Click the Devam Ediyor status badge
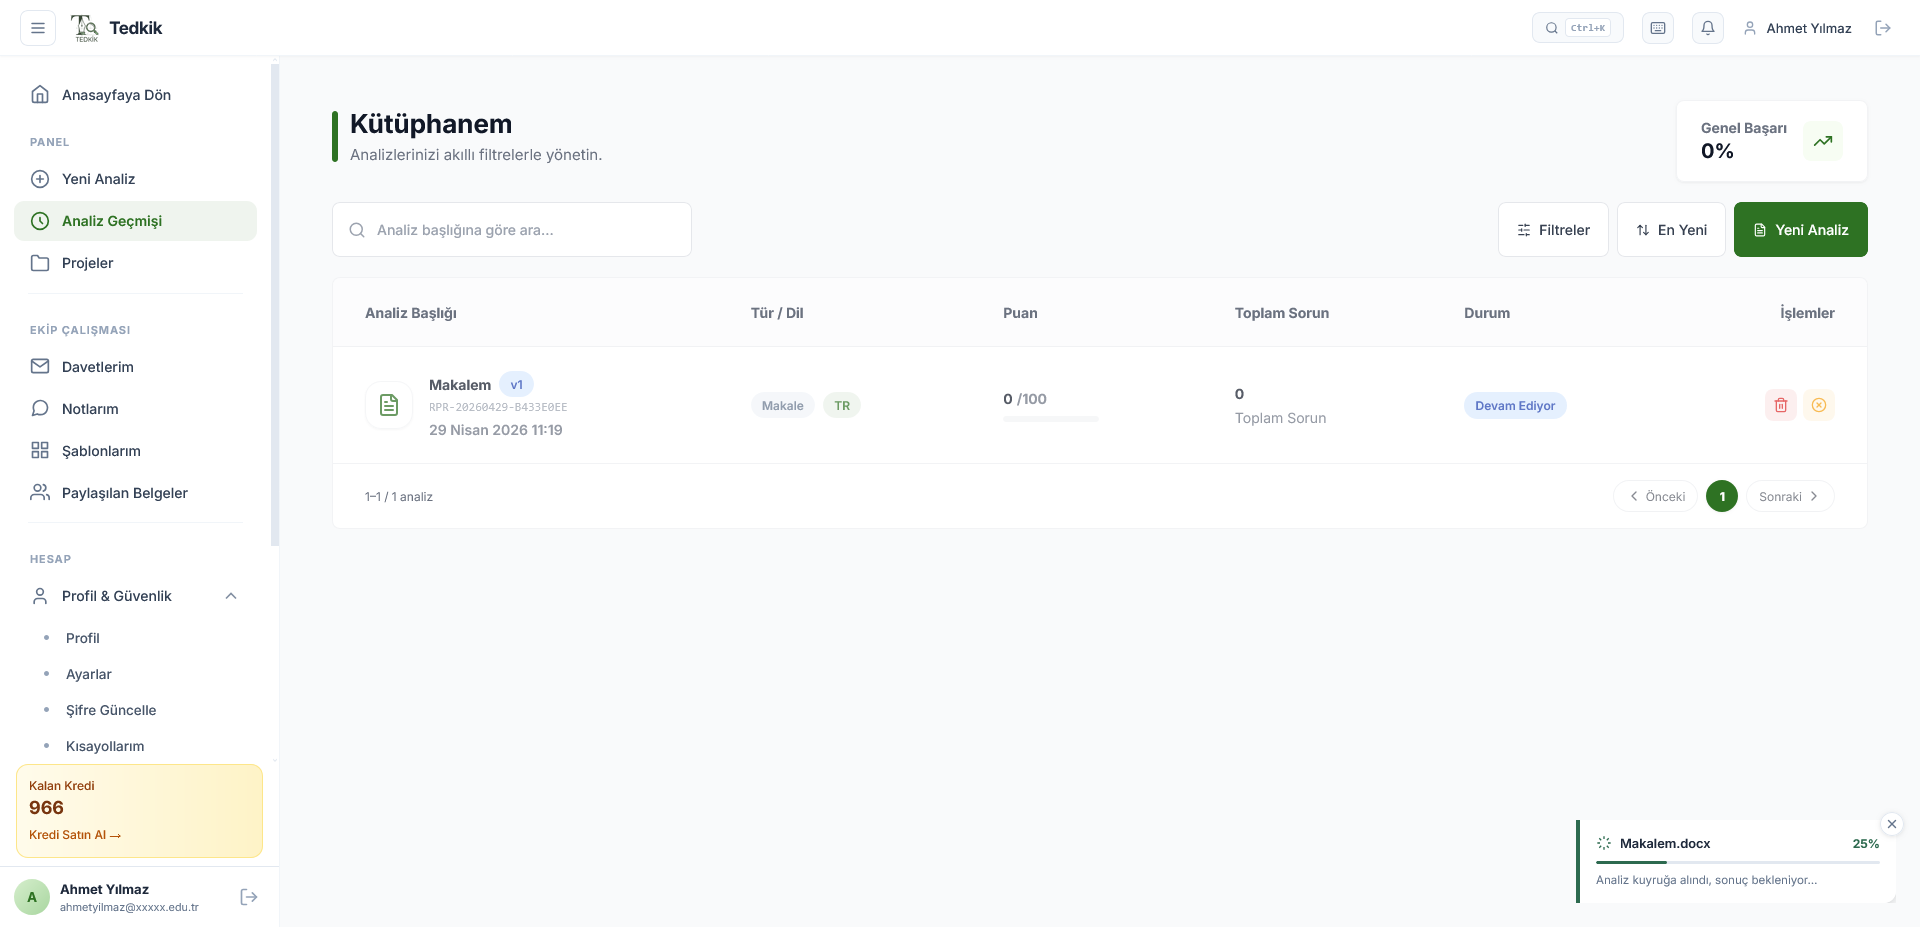The width and height of the screenshot is (1920, 927). [x=1515, y=406]
